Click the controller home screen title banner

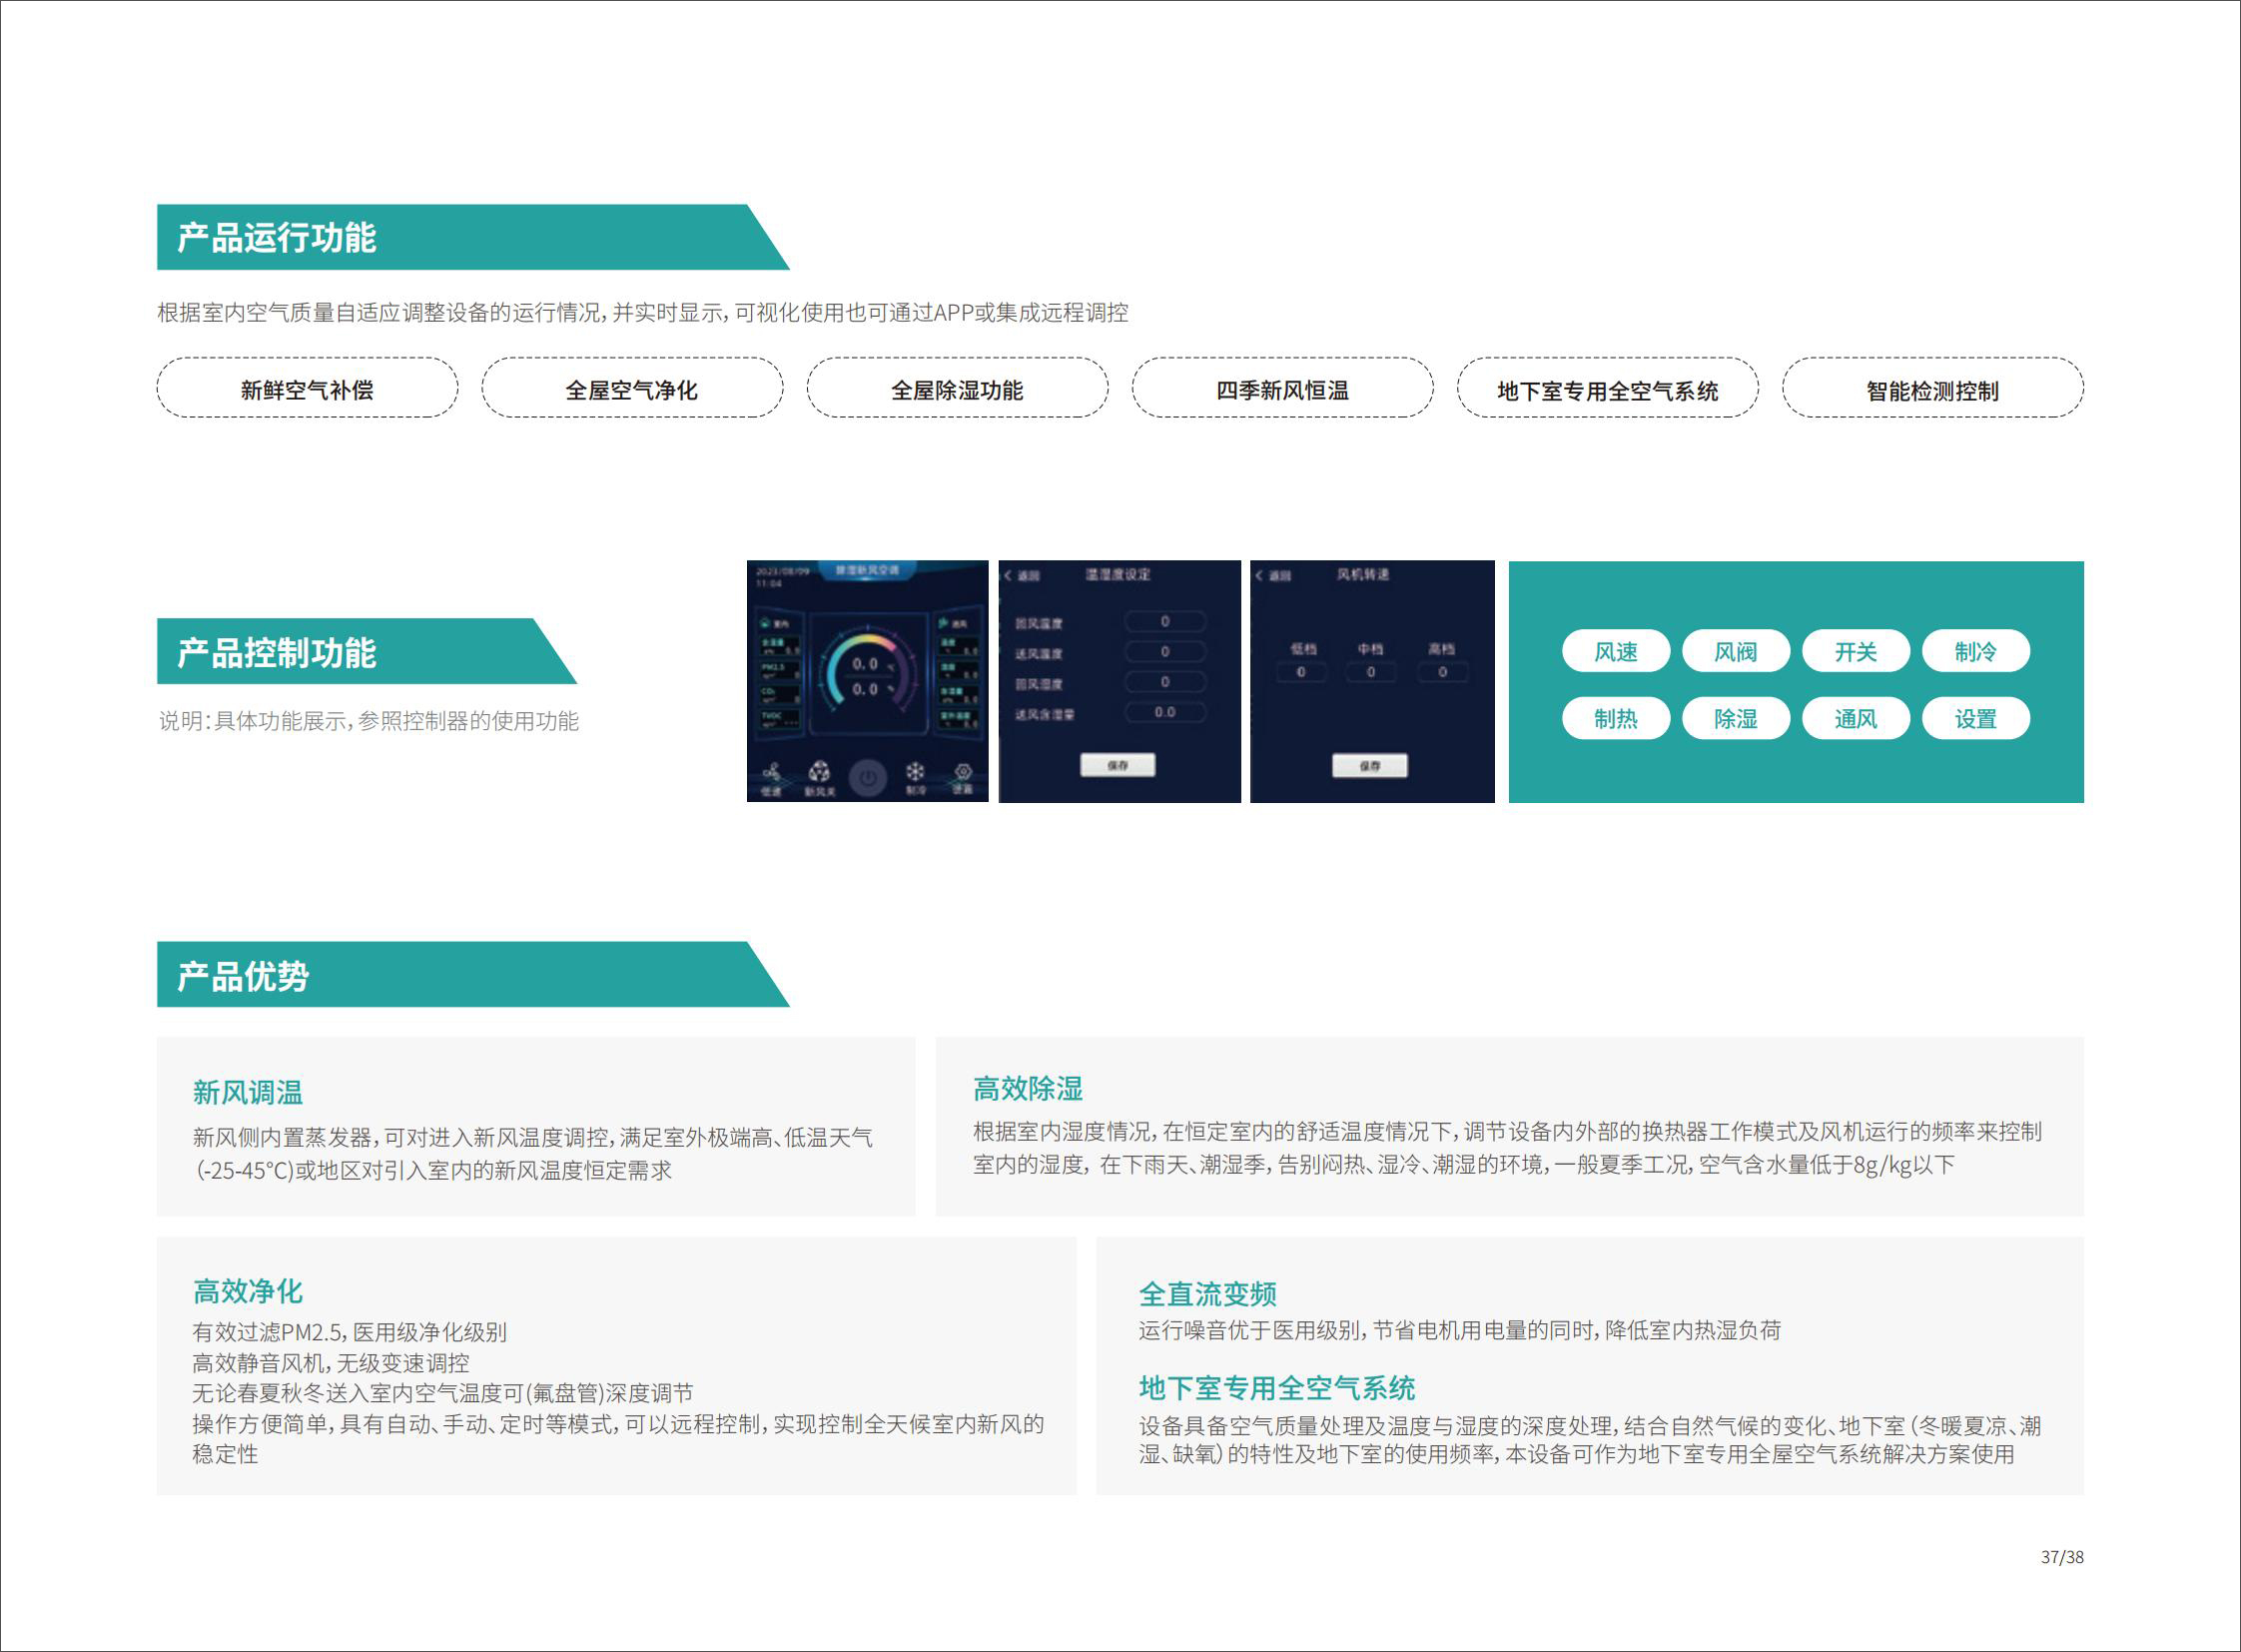coord(867,570)
